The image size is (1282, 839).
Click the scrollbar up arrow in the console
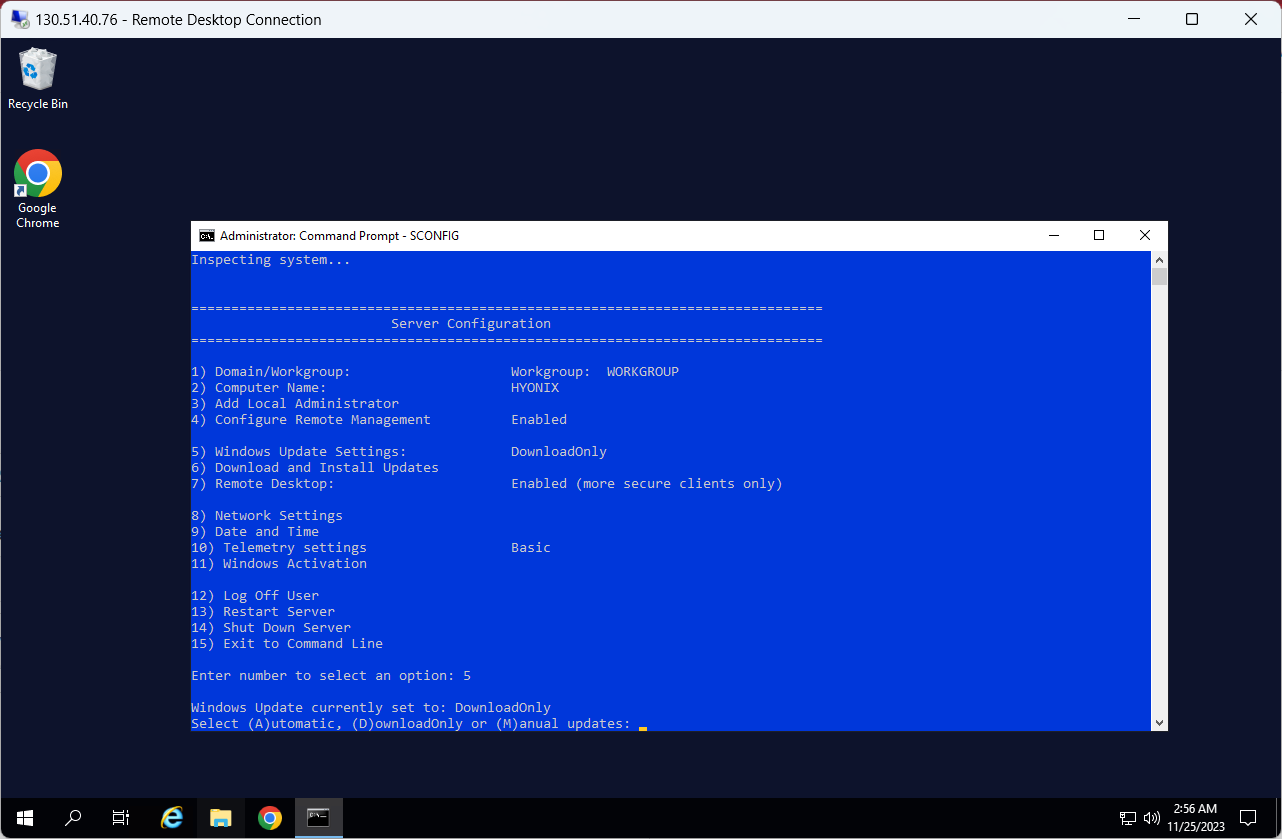(x=1159, y=258)
